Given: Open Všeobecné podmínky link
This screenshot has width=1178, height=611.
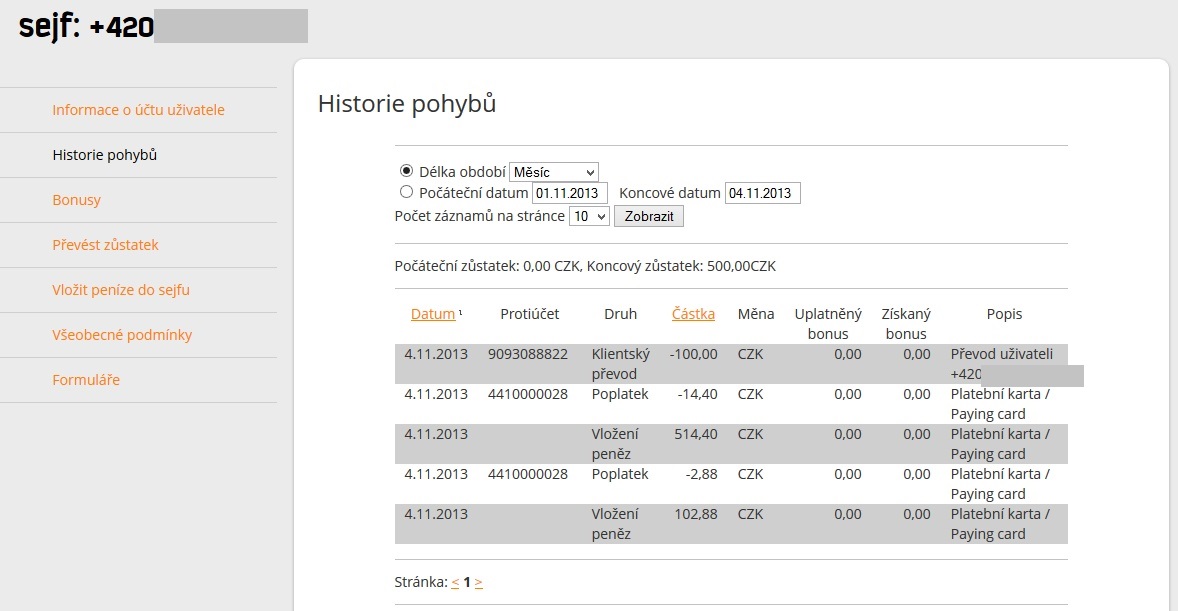Looking at the screenshot, I should (122, 335).
